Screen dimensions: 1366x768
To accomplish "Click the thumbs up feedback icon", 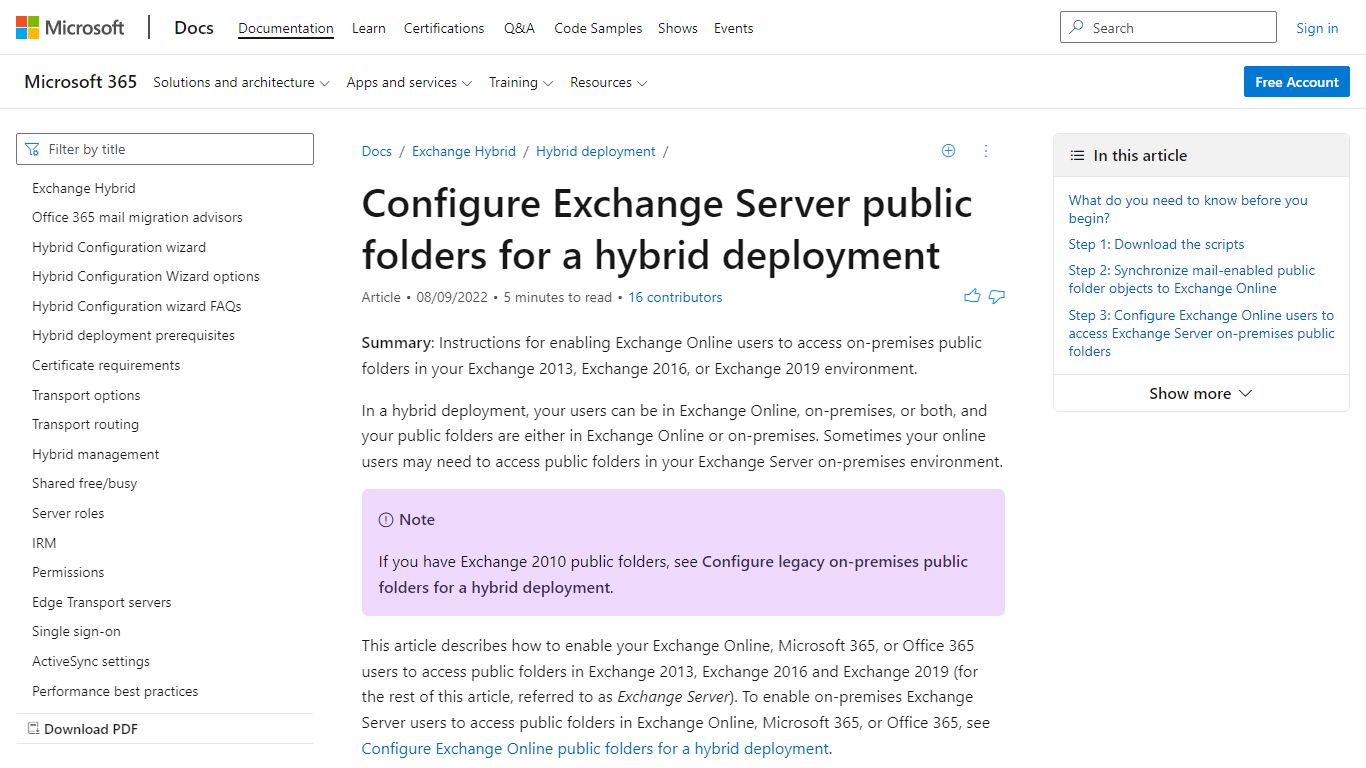I will click(x=972, y=296).
